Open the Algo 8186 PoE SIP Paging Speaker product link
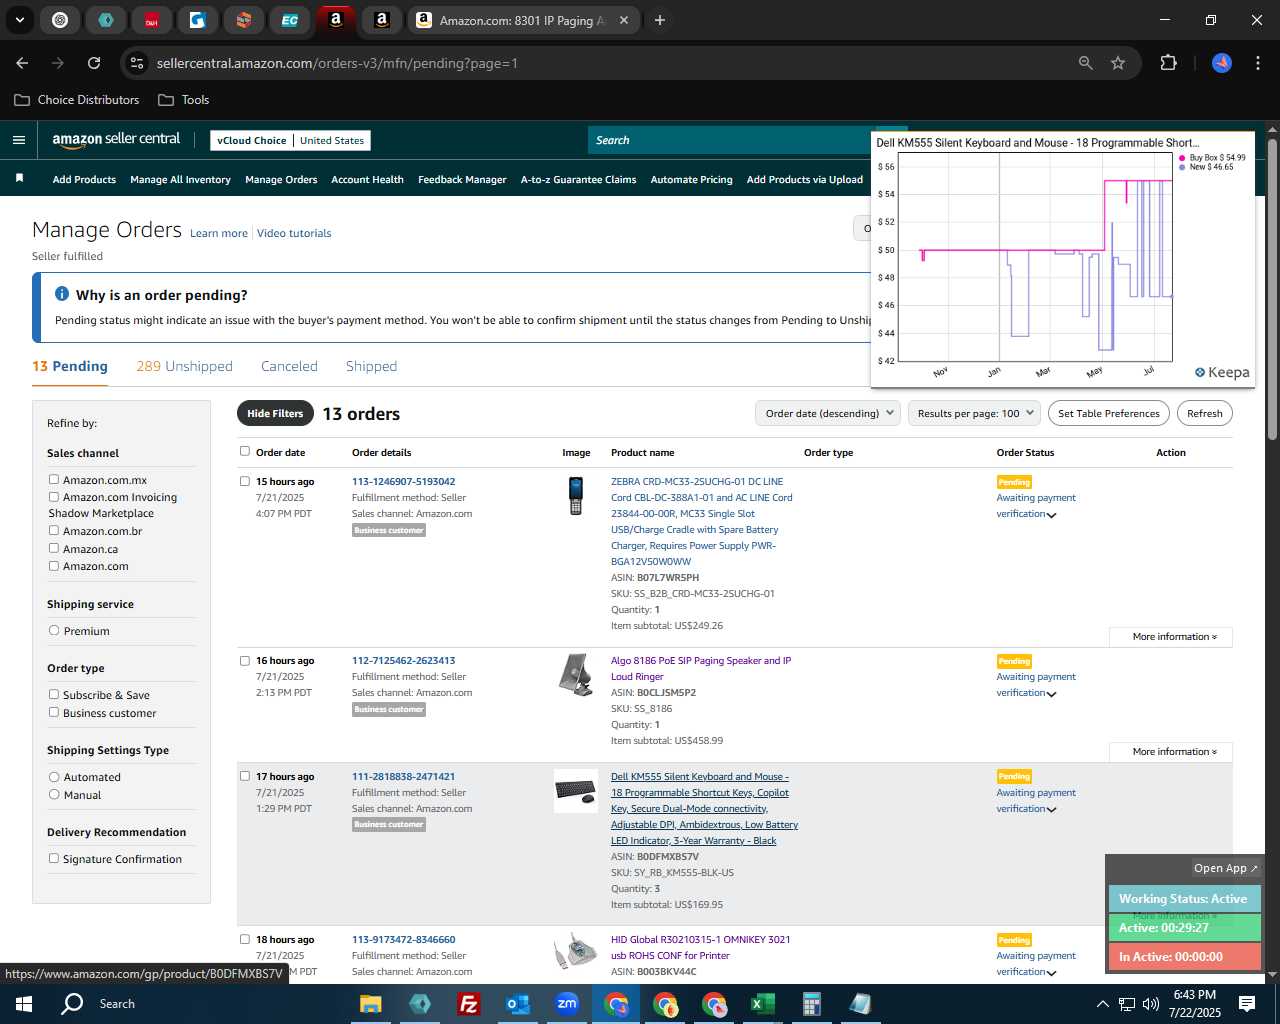This screenshot has width=1280, height=1024. pos(701,668)
